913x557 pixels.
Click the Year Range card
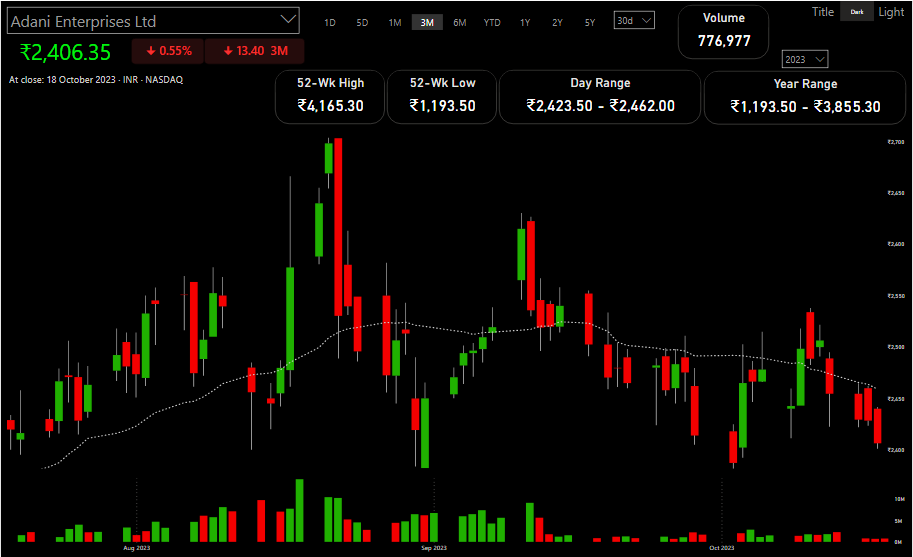[805, 97]
